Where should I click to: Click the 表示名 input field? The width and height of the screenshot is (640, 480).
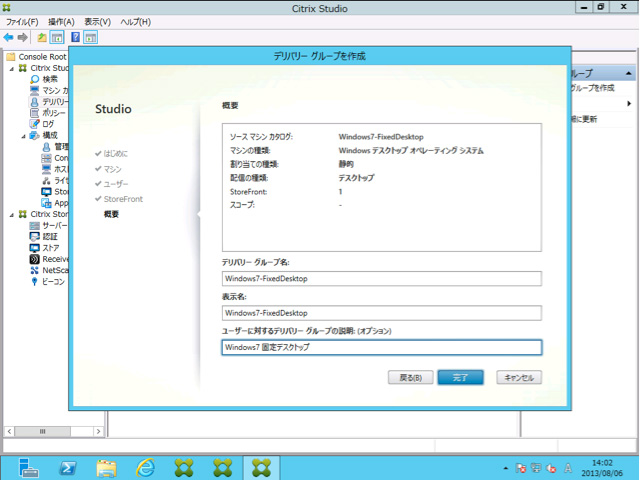[x=382, y=313]
